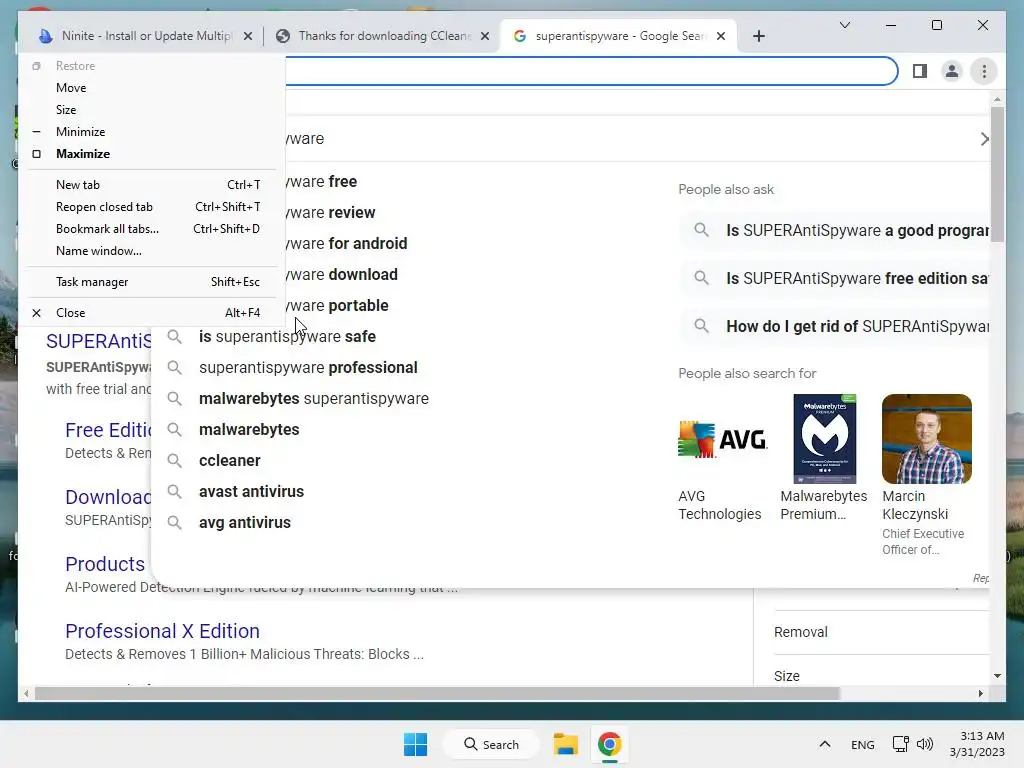Image resolution: width=1024 pixels, height=768 pixels.
Task: Open the tab search dropdown chevron
Action: 844,25
